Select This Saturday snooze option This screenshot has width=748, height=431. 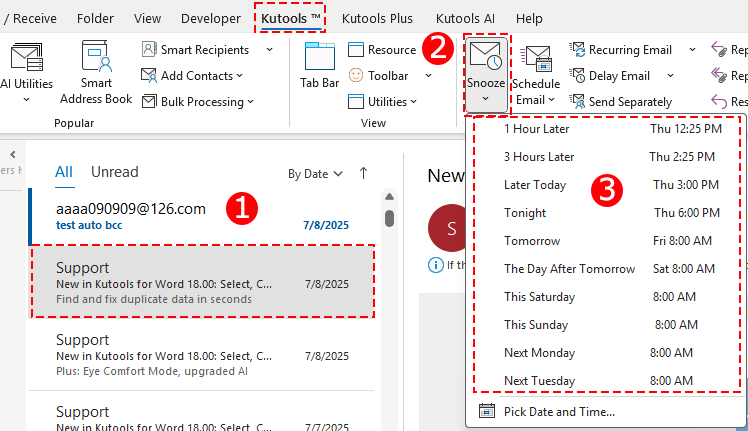(x=607, y=297)
